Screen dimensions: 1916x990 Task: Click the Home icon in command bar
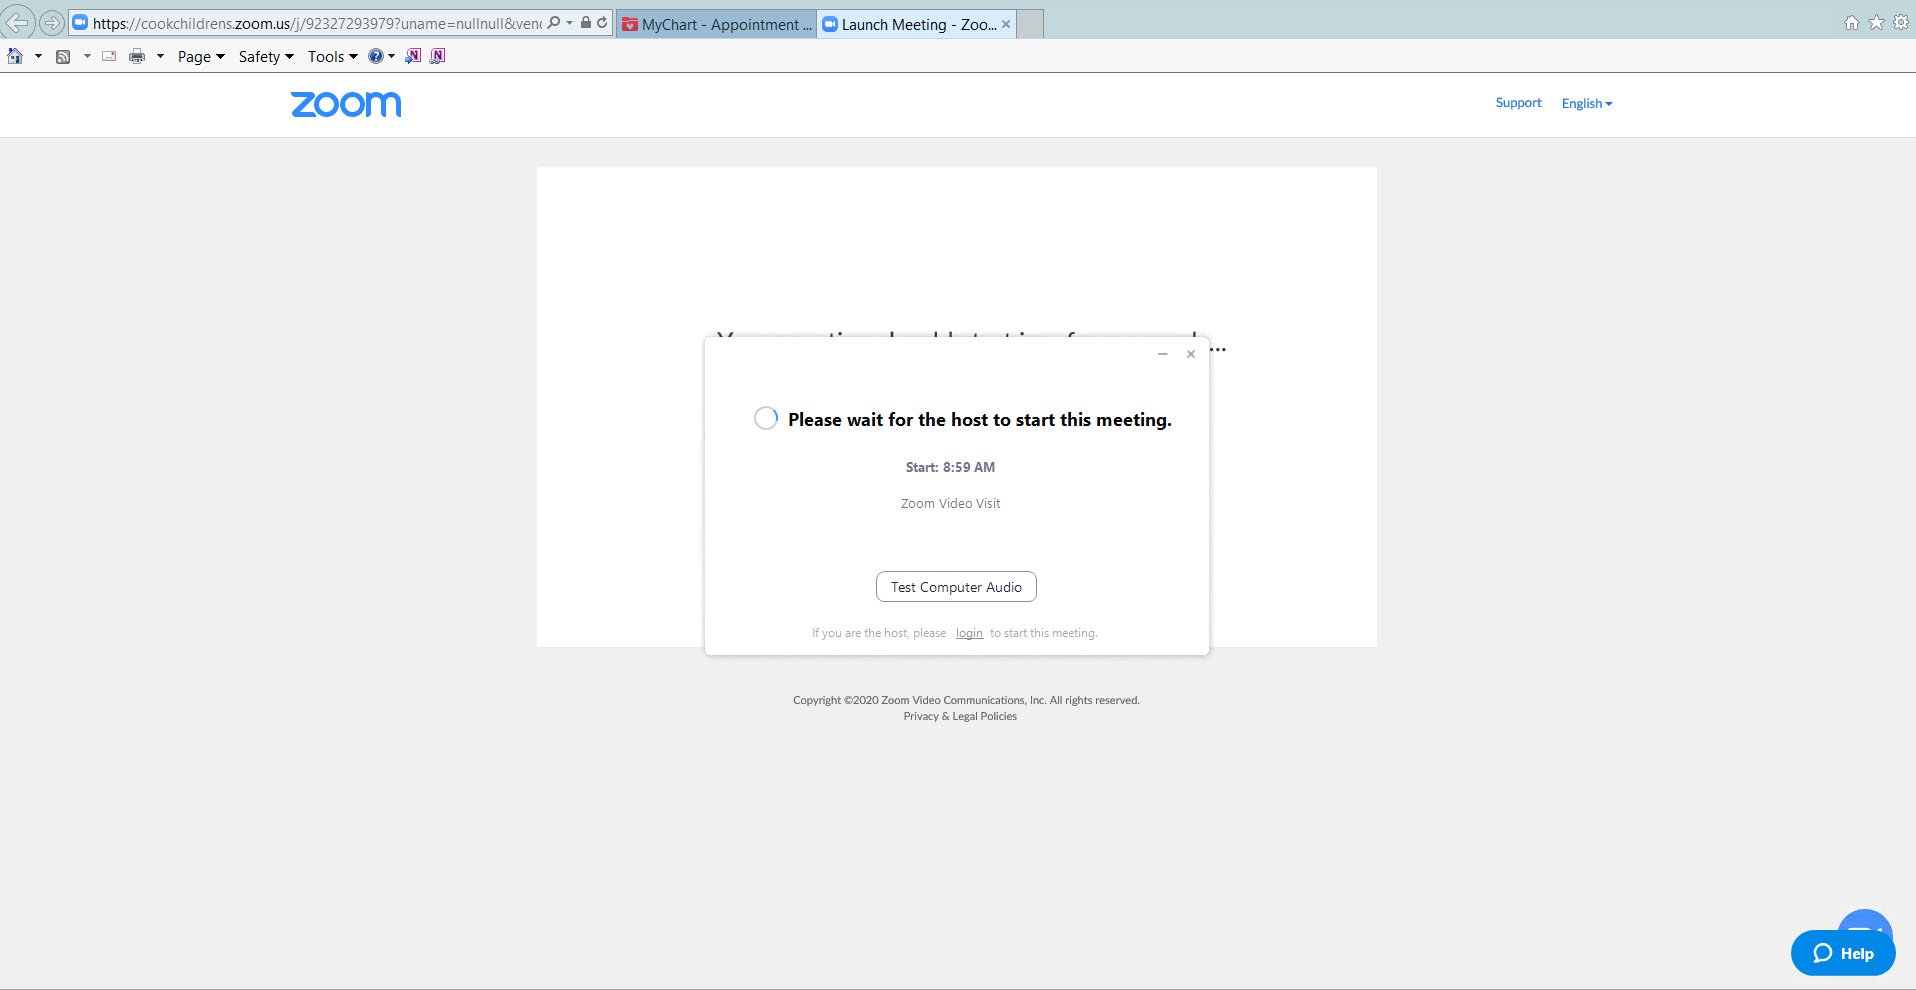coord(15,56)
